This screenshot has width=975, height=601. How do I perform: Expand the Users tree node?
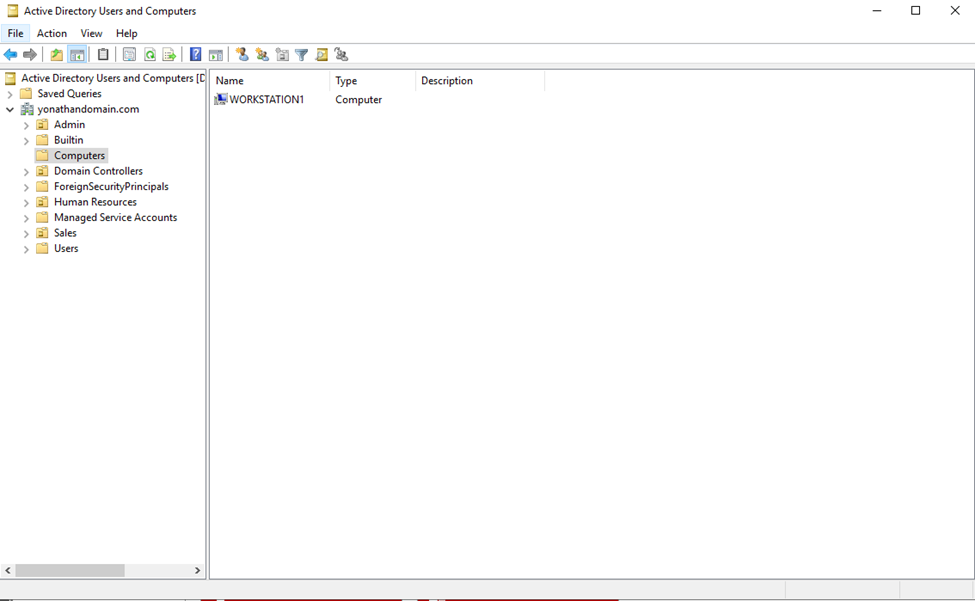pyautogui.click(x=26, y=250)
